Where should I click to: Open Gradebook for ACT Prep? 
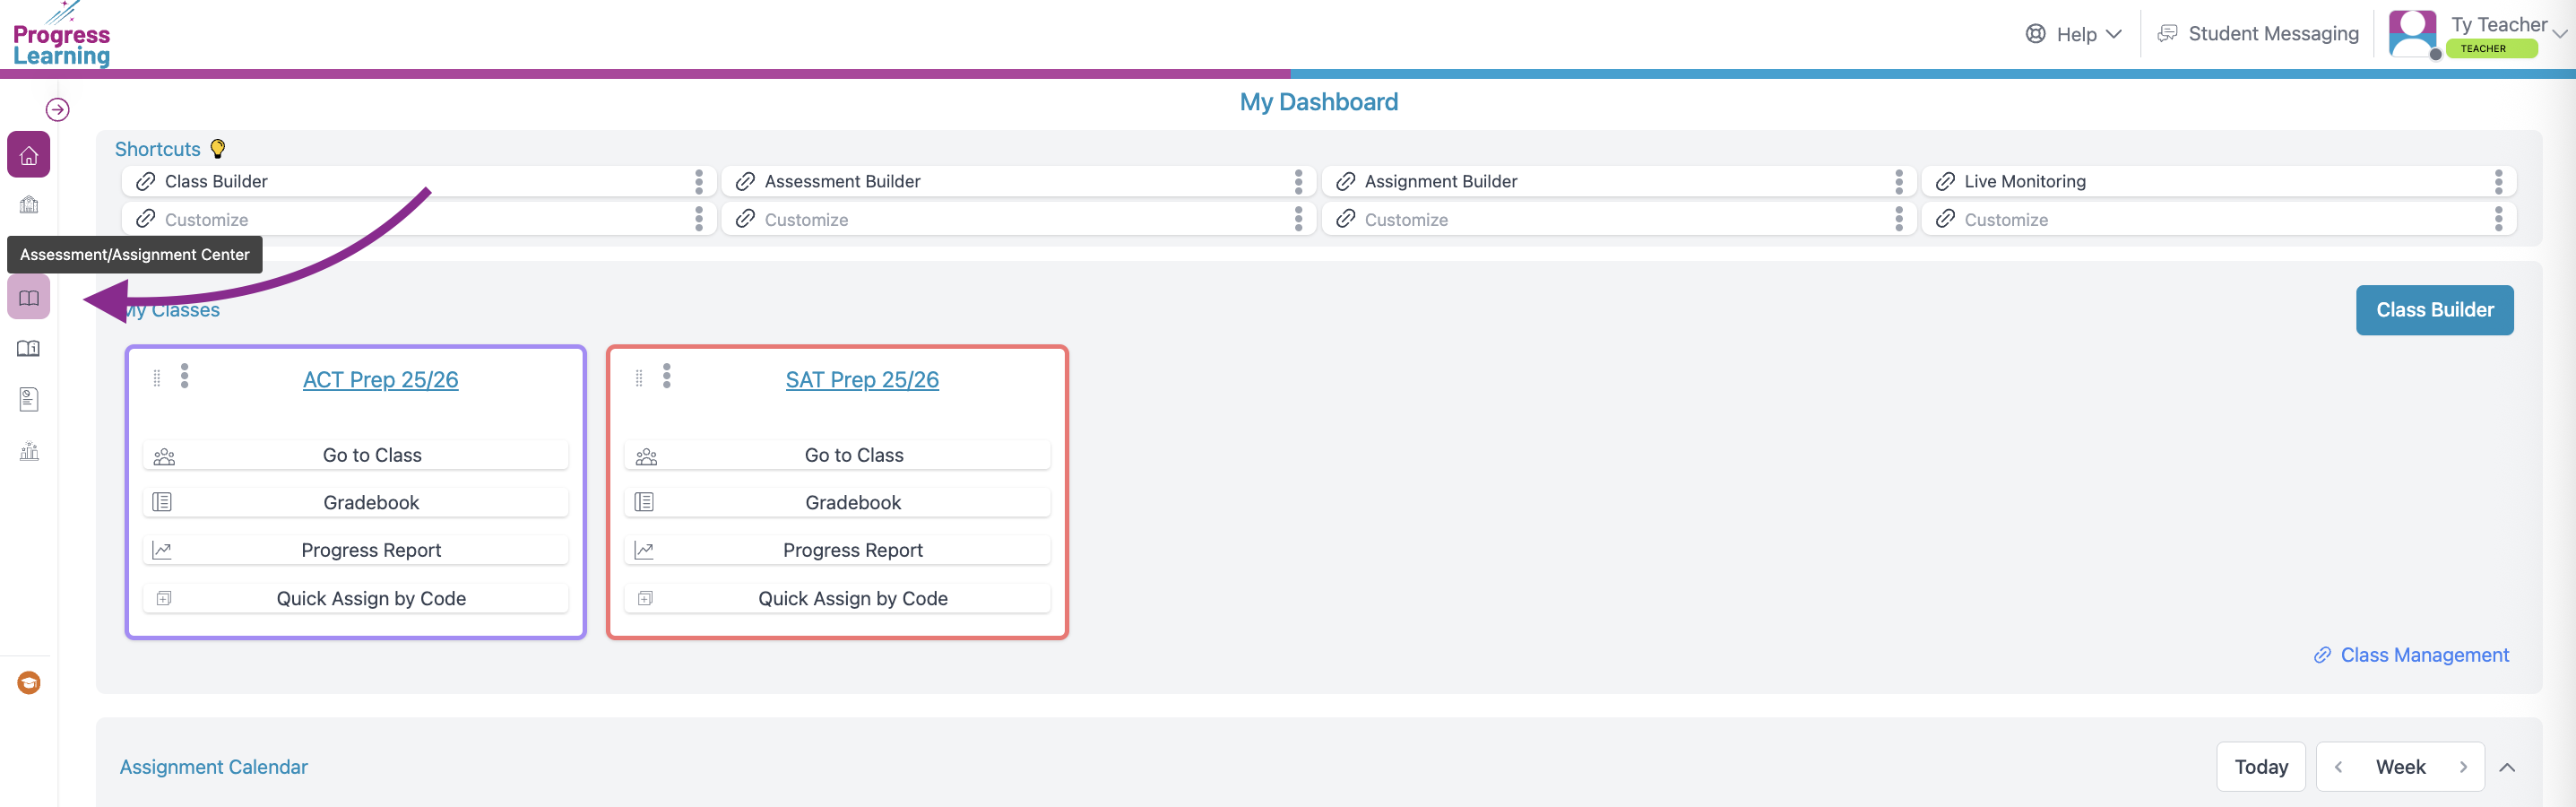pyautogui.click(x=356, y=502)
